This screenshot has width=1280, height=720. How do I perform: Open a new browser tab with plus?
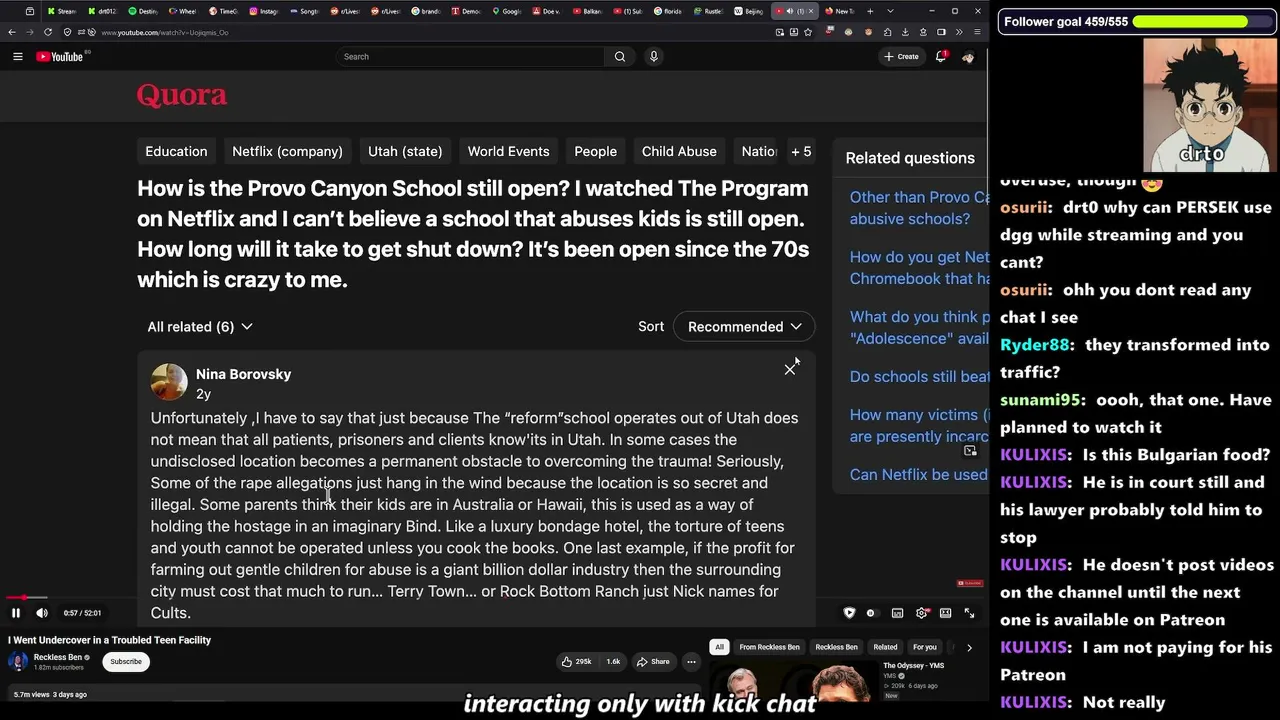tap(870, 11)
